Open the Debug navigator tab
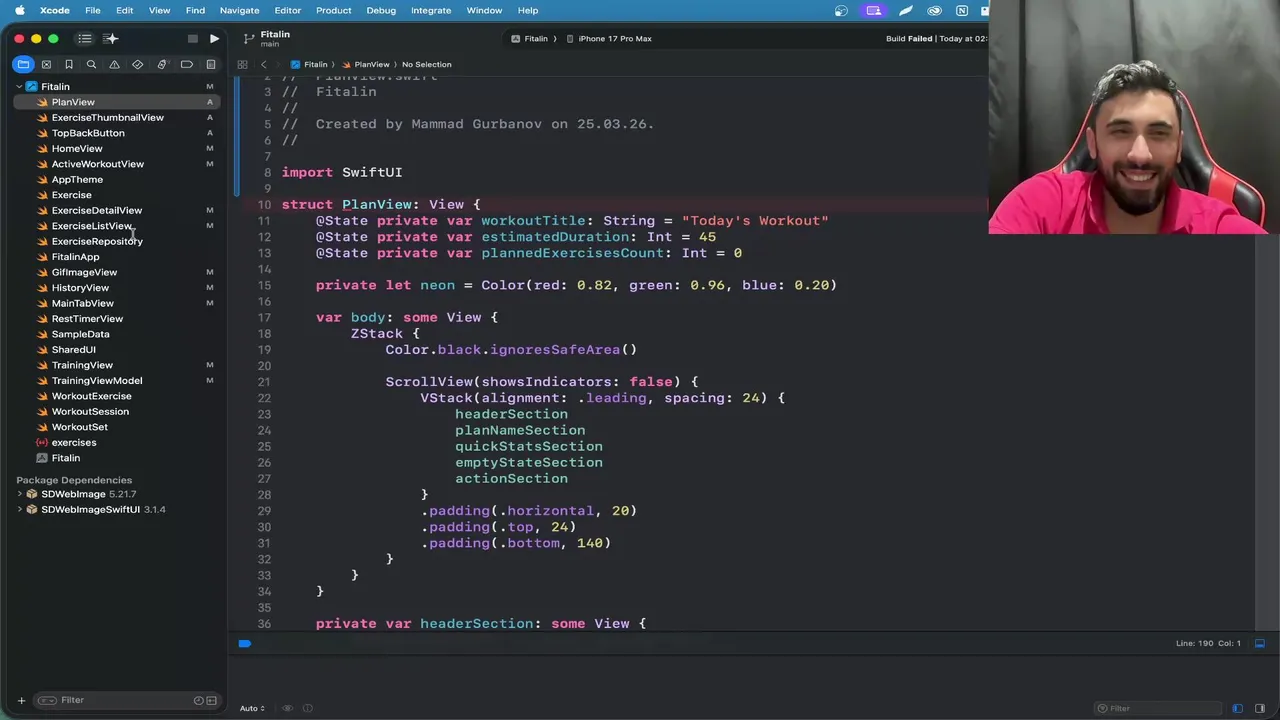1280x720 pixels. 162,64
